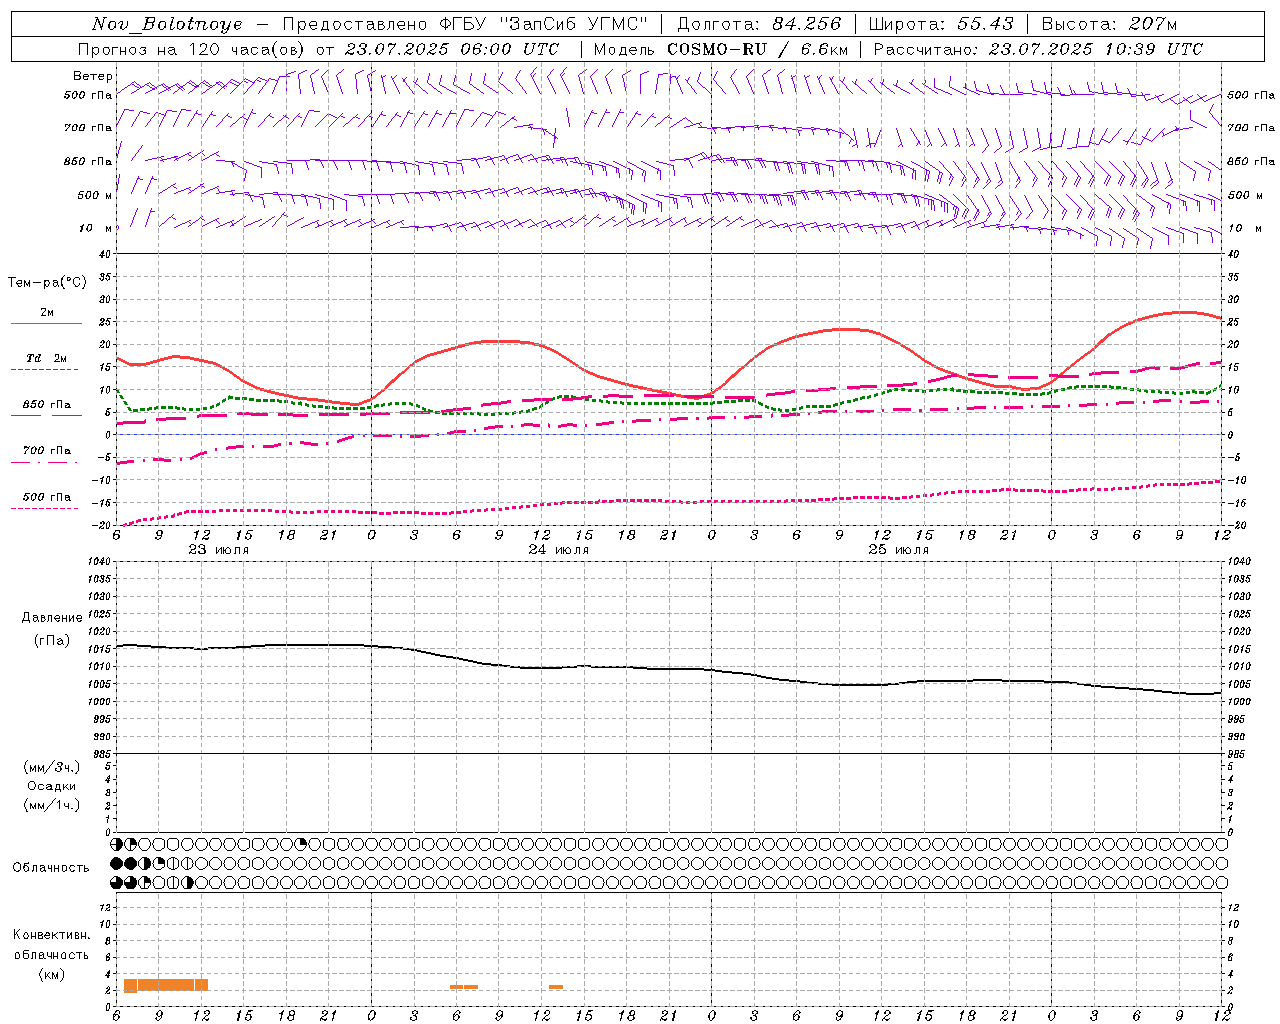Select left '10 м' wind level label

[95, 228]
